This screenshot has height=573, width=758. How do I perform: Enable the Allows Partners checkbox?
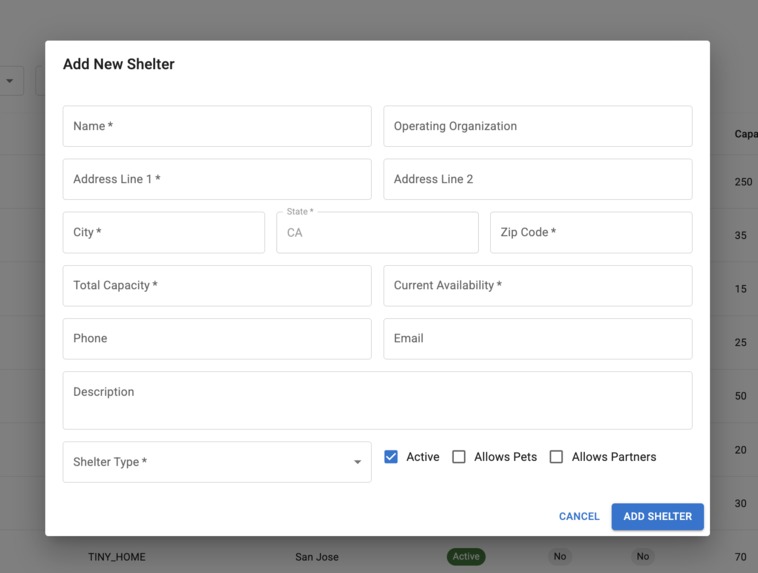[556, 457]
